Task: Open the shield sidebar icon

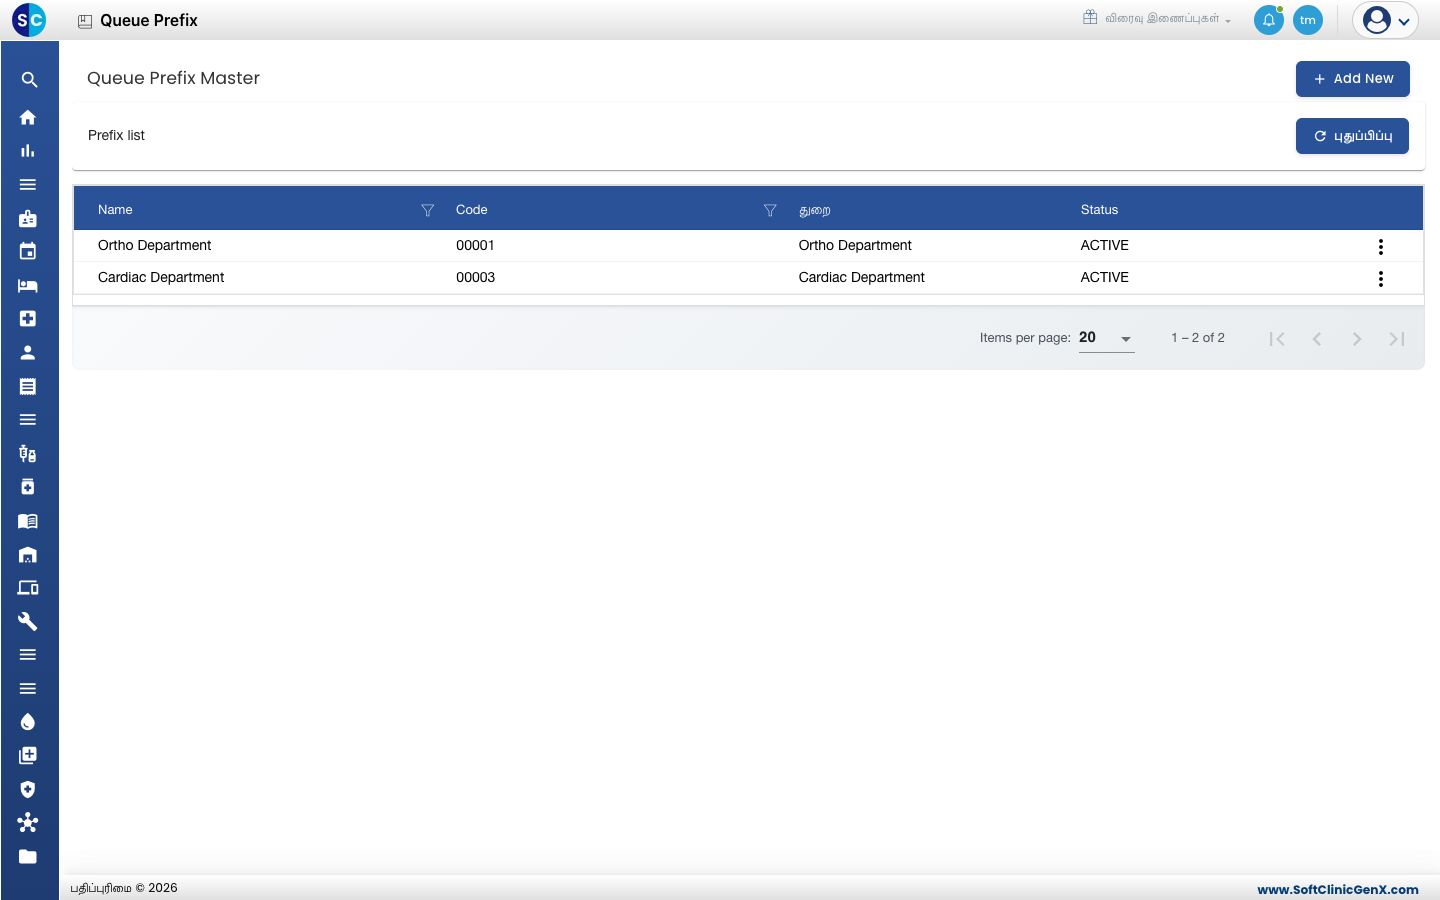Action: click(28, 789)
